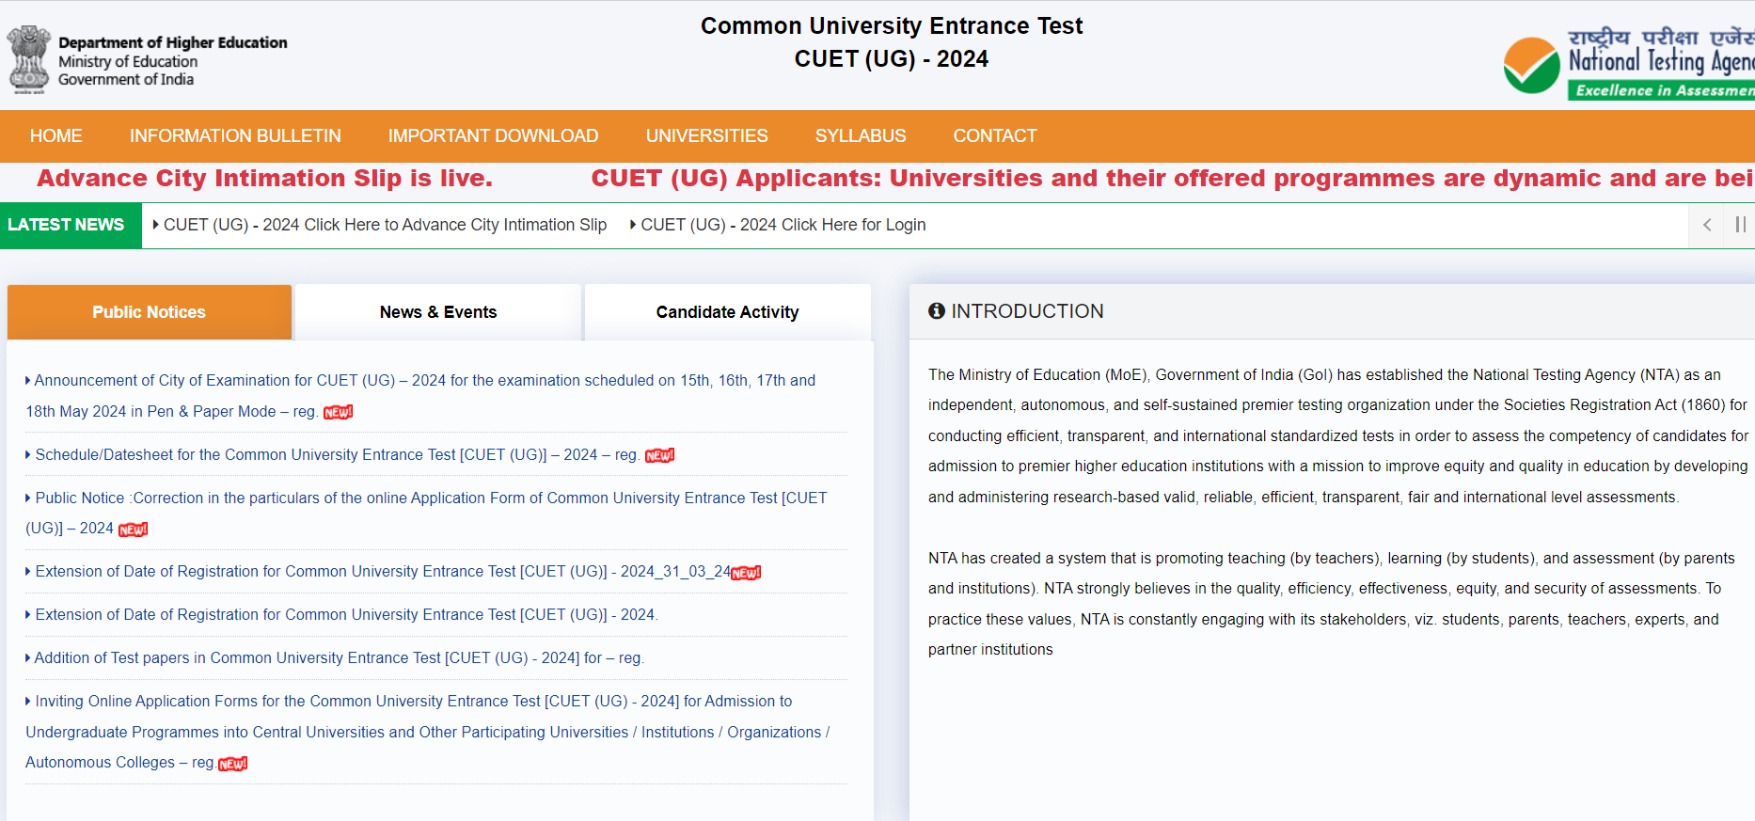Open Addition of Test papers notice

pyautogui.click(x=335, y=658)
